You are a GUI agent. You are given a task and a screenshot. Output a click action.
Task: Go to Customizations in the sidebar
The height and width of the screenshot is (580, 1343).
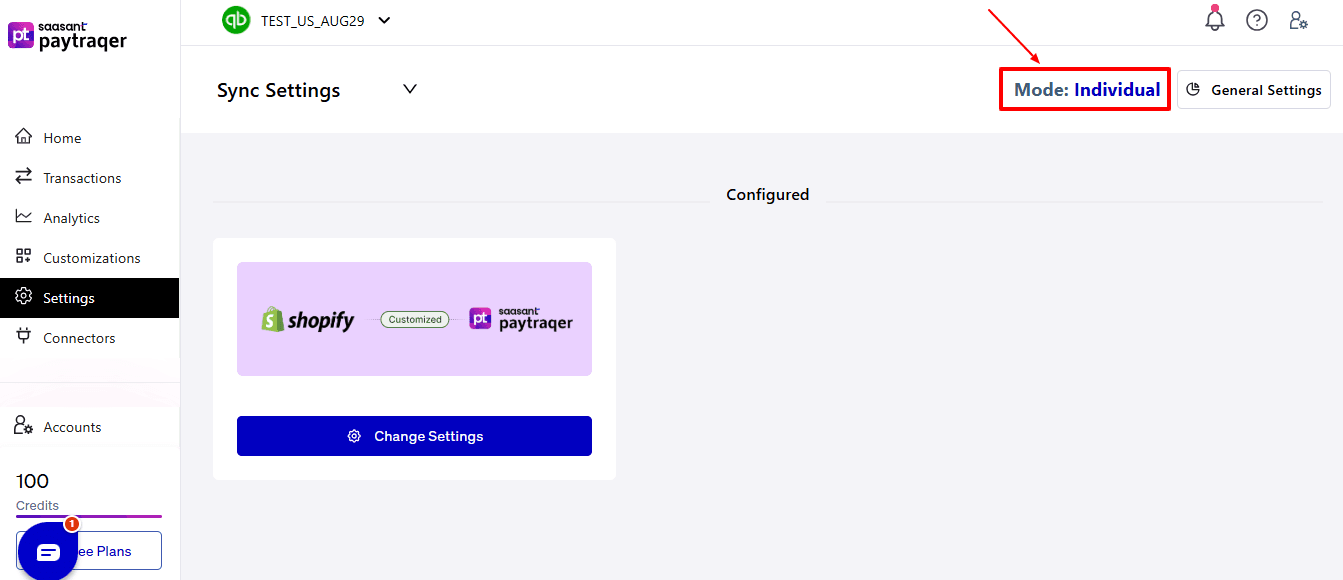coord(91,258)
